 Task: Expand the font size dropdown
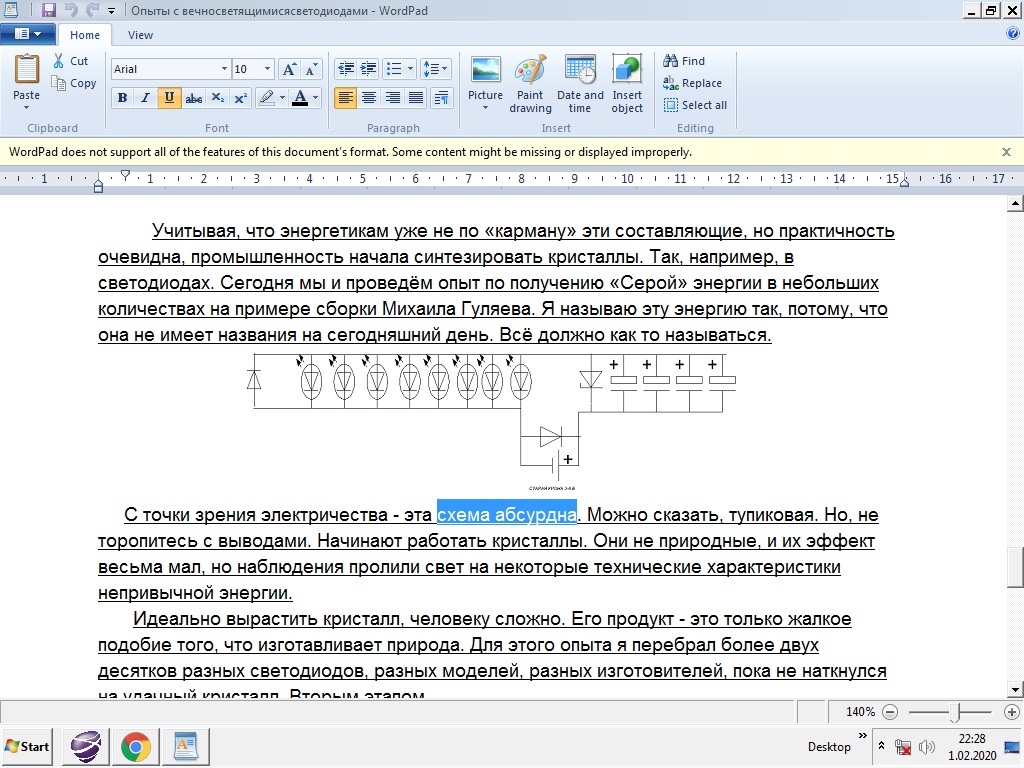pos(267,69)
